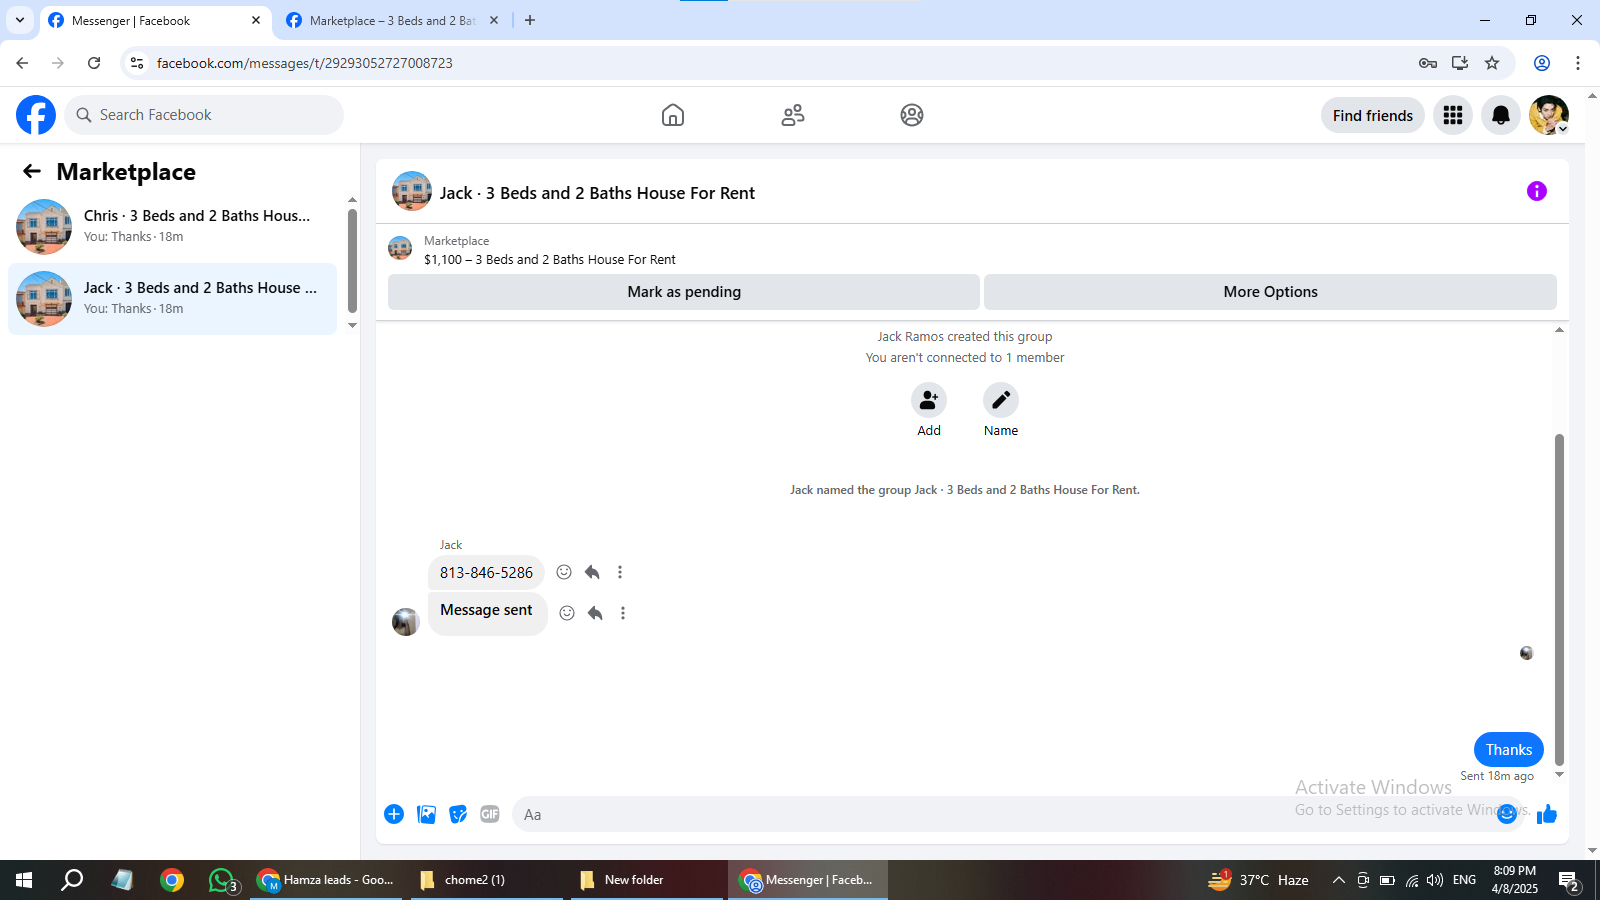Open the Facebook logo home link
Screen dimensions: 1600x900
[36, 115]
